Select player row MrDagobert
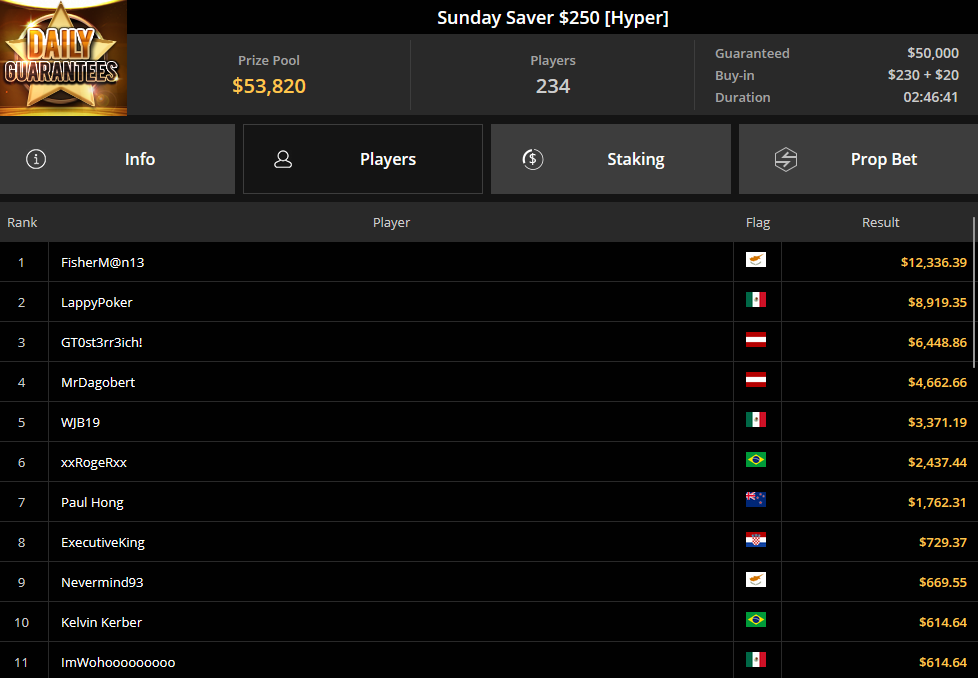 (486, 382)
